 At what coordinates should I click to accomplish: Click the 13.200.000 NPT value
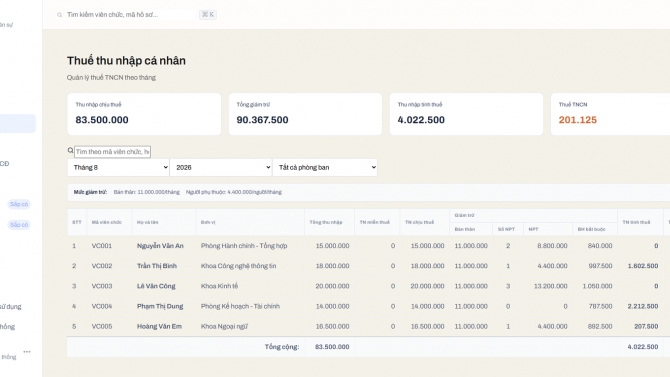pyautogui.click(x=550, y=286)
